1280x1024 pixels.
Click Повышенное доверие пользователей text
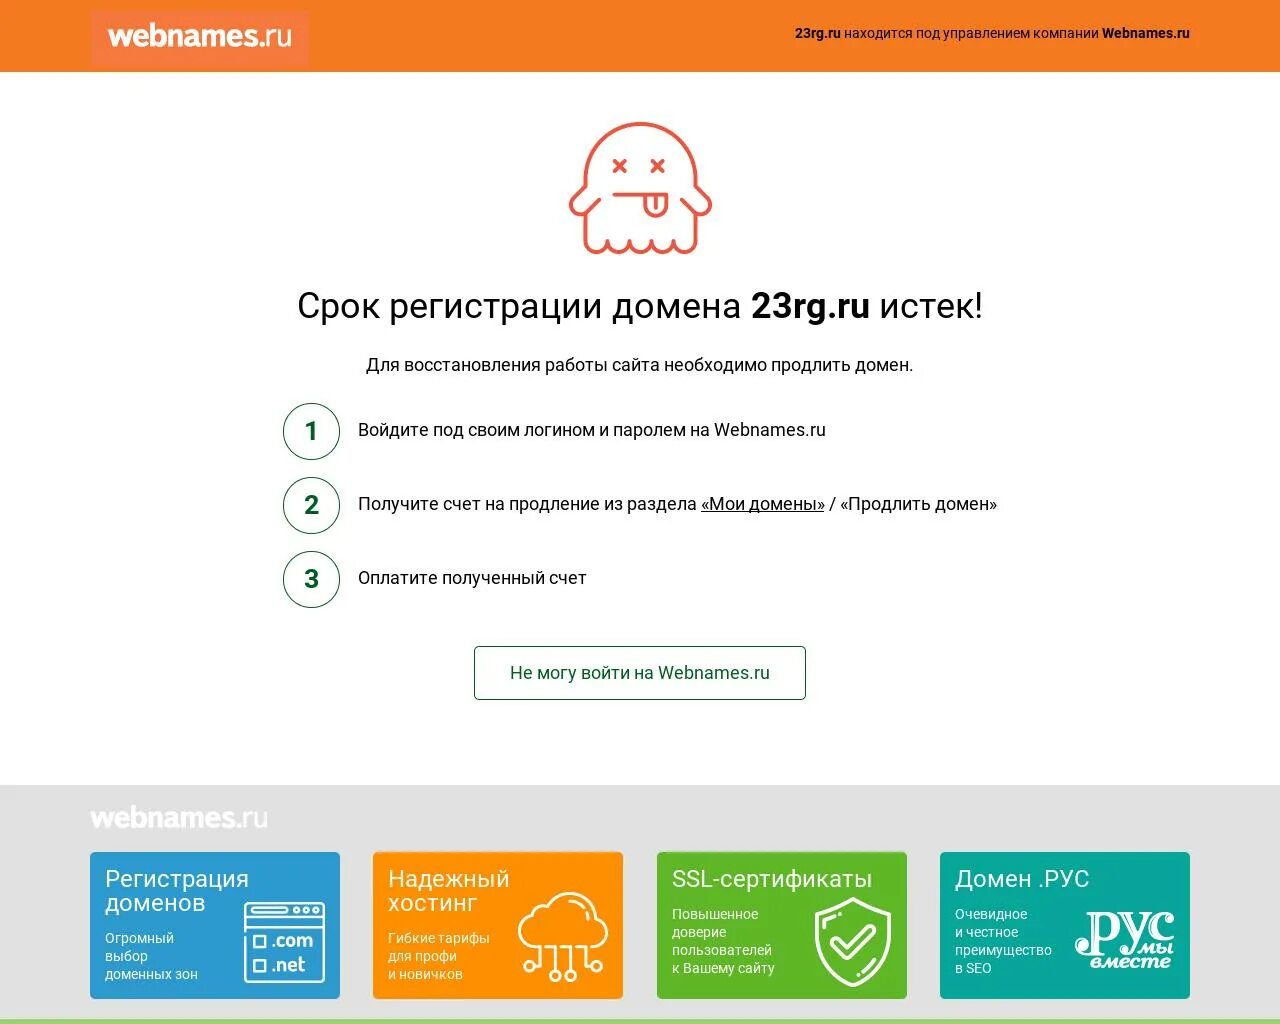(x=723, y=941)
